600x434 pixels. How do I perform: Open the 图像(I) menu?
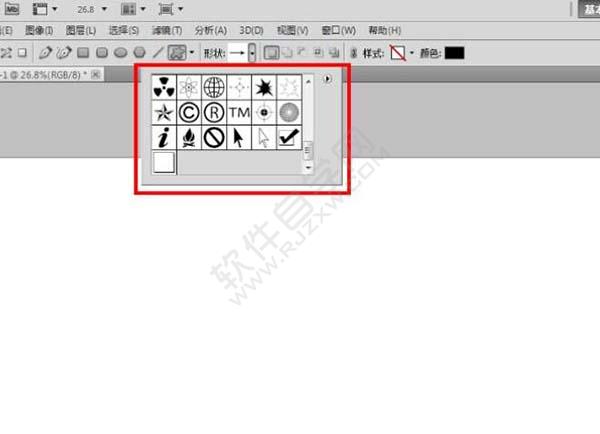[x=39, y=30]
